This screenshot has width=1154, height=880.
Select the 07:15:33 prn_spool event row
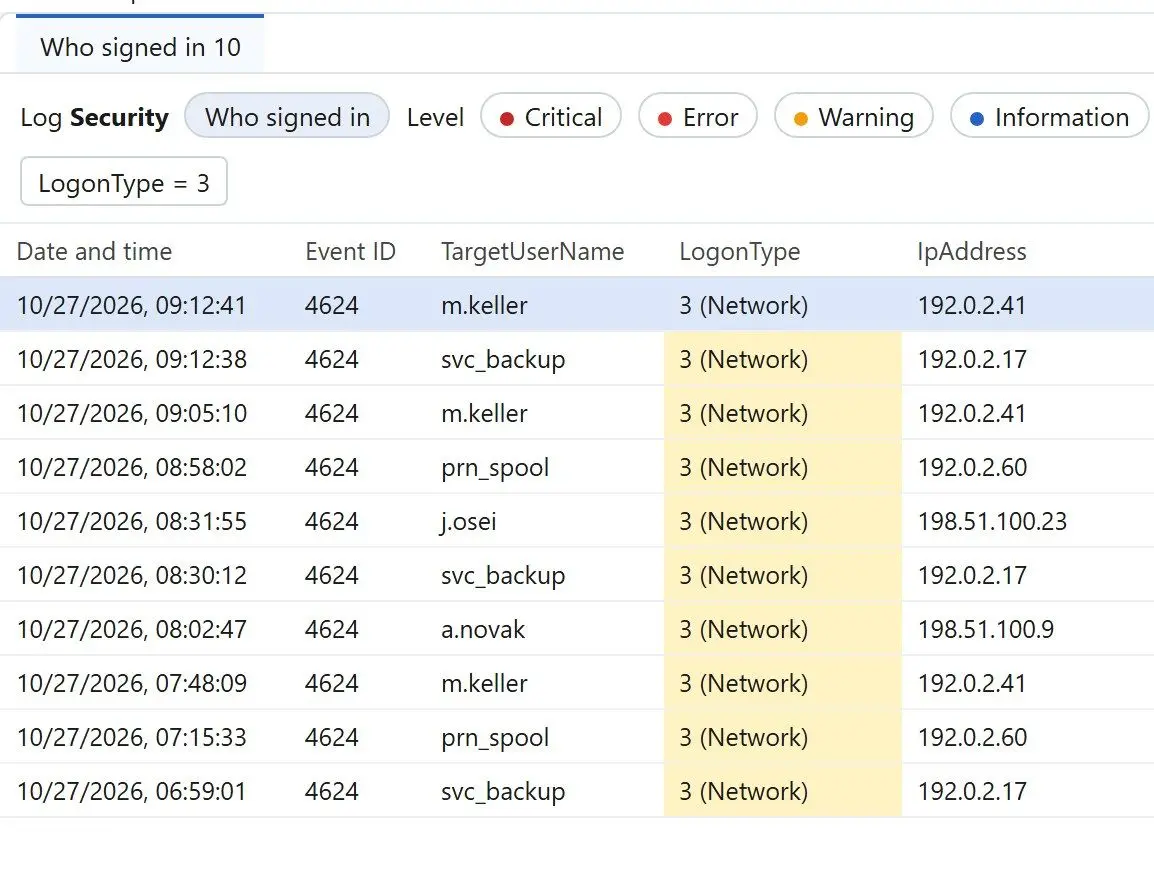pos(577,737)
